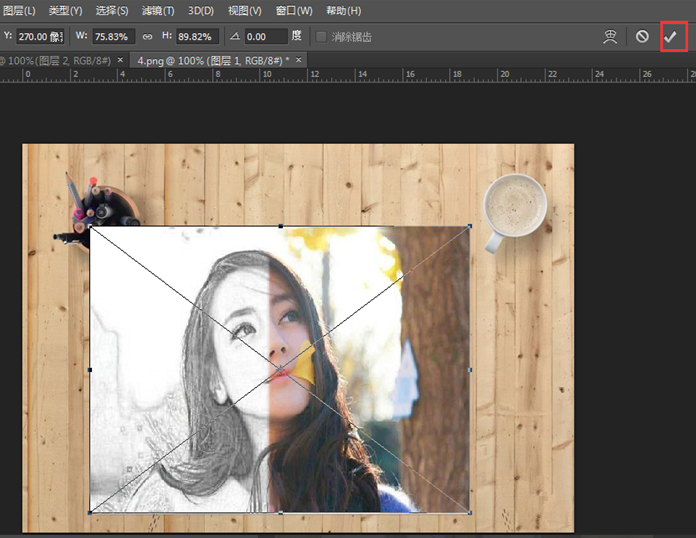Click the Y position value field
This screenshot has width=696, height=538.
(x=40, y=36)
